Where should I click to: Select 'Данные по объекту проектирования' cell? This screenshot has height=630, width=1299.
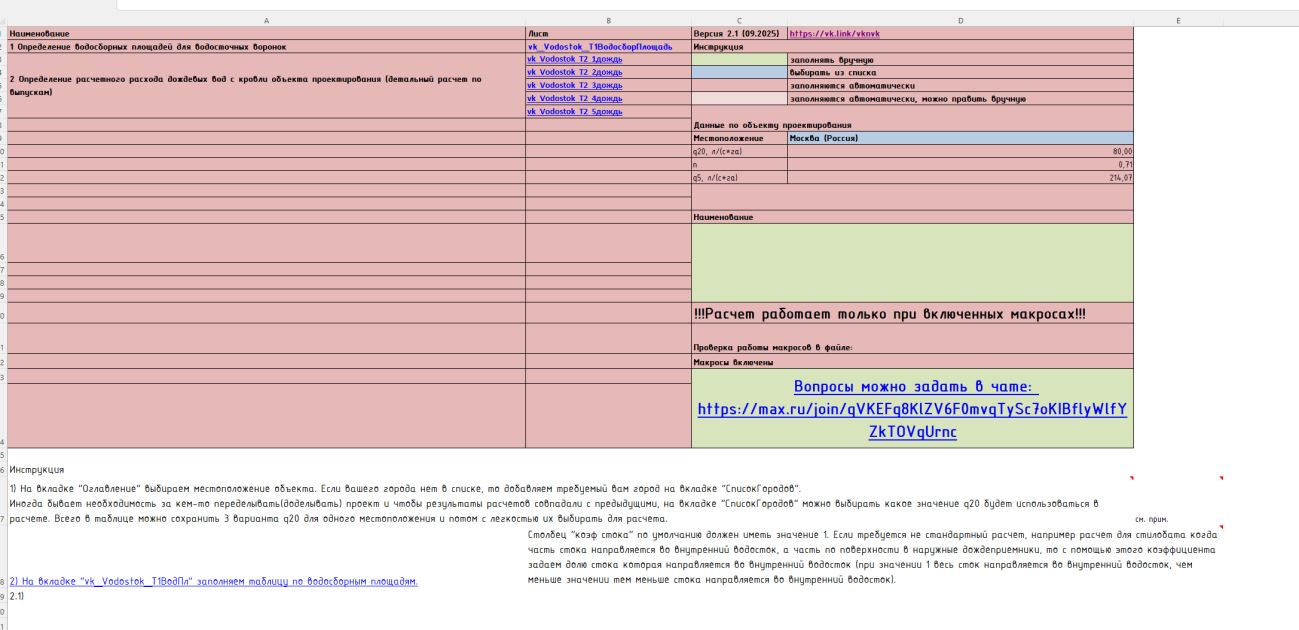912,125
